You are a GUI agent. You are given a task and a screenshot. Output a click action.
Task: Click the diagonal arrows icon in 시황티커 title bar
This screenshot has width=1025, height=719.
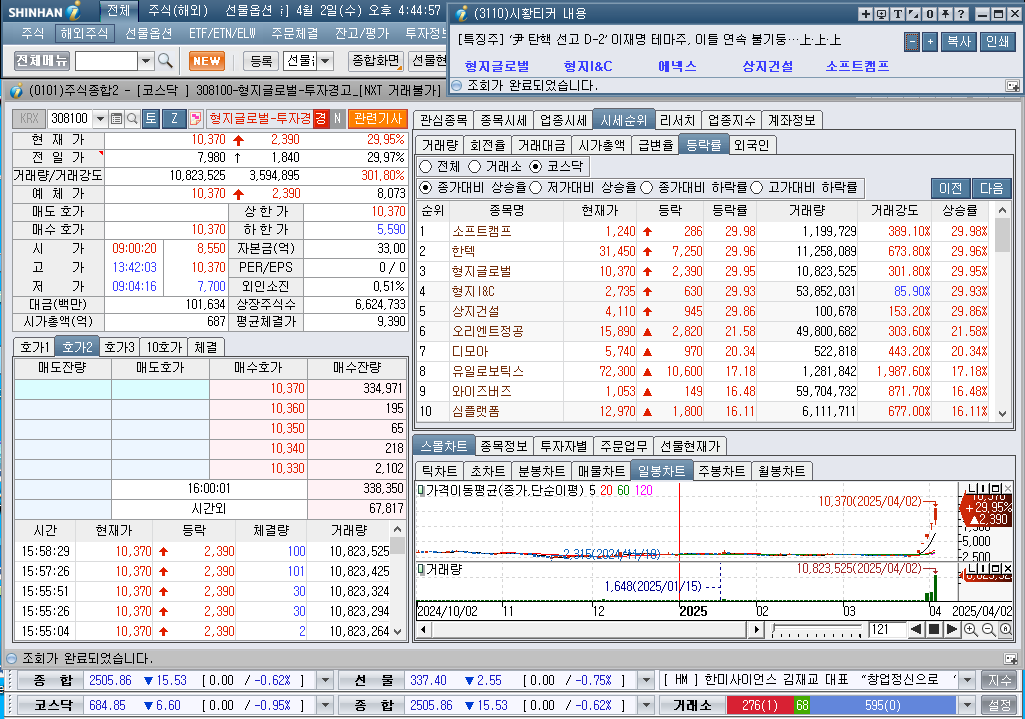pyautogui.click(x=913, y=14)
